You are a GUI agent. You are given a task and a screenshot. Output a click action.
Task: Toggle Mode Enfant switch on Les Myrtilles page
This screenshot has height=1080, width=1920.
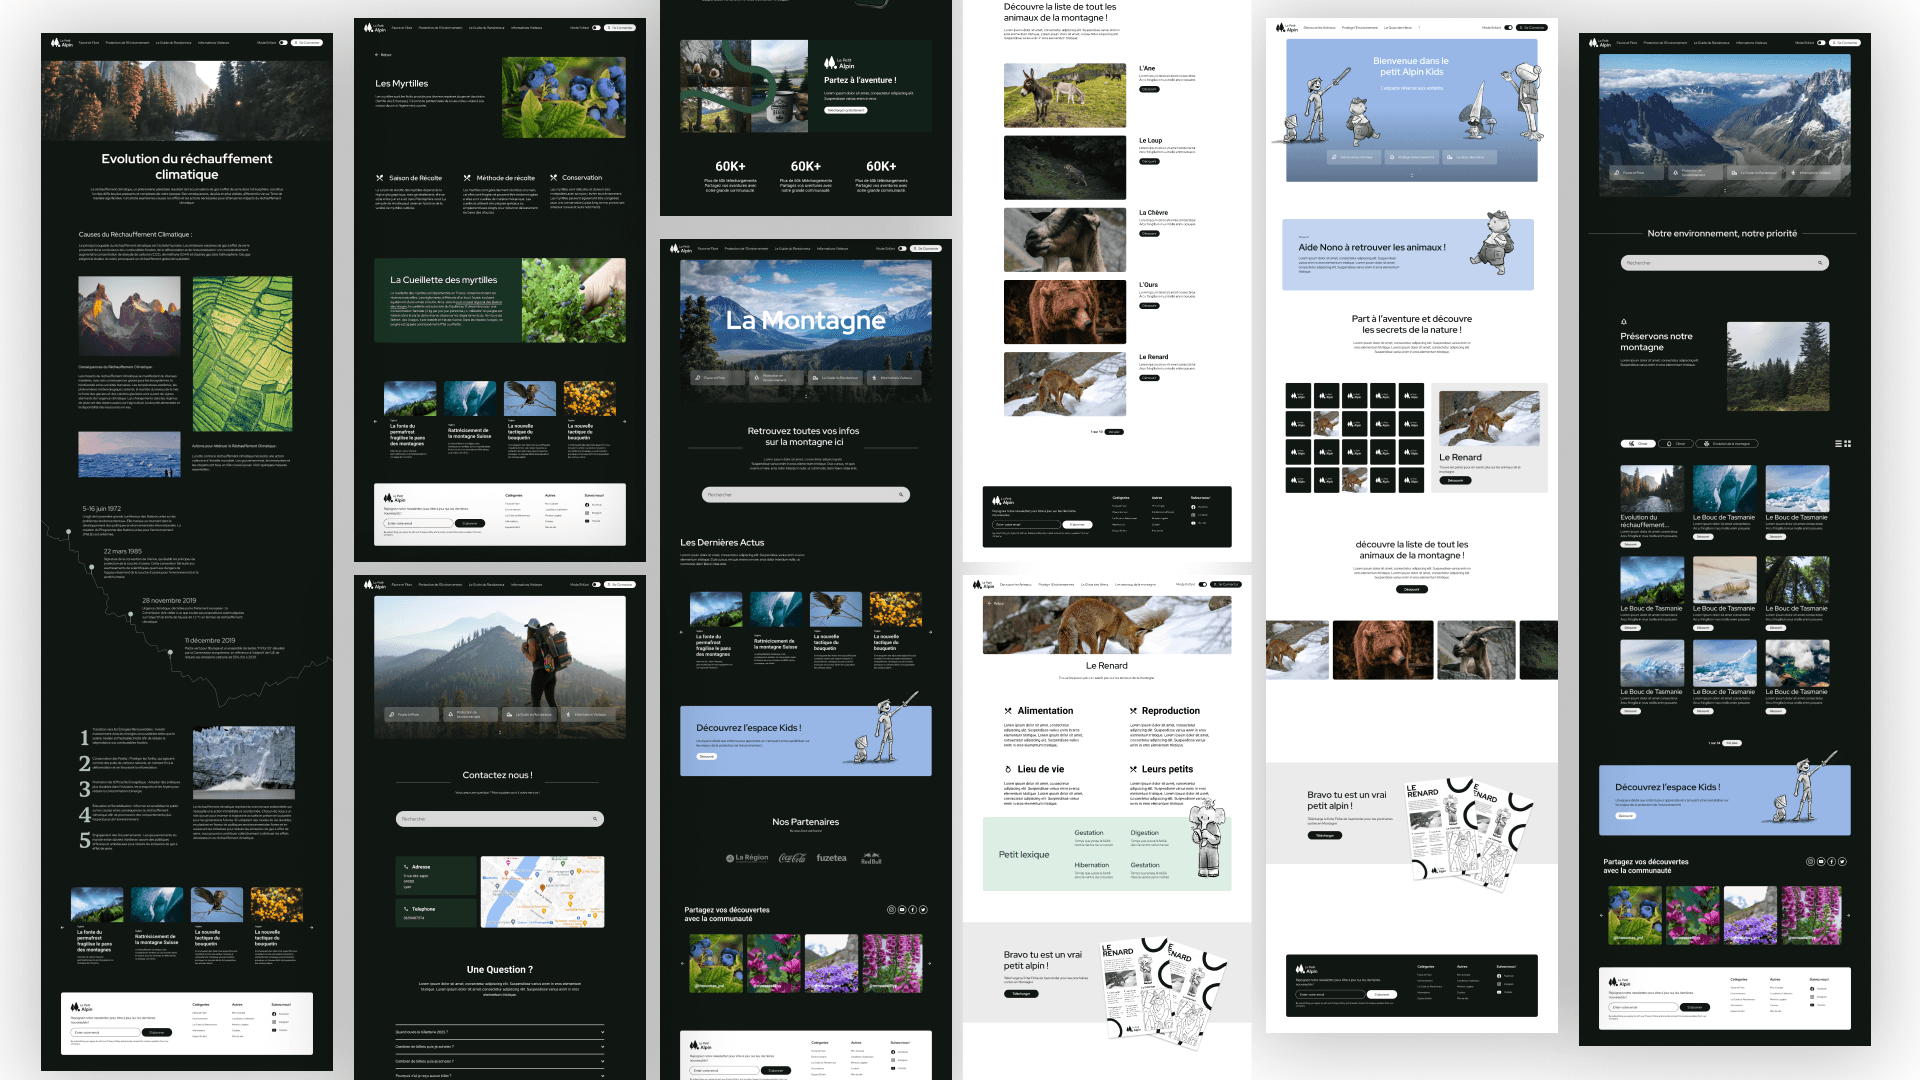tap(597, 28)
